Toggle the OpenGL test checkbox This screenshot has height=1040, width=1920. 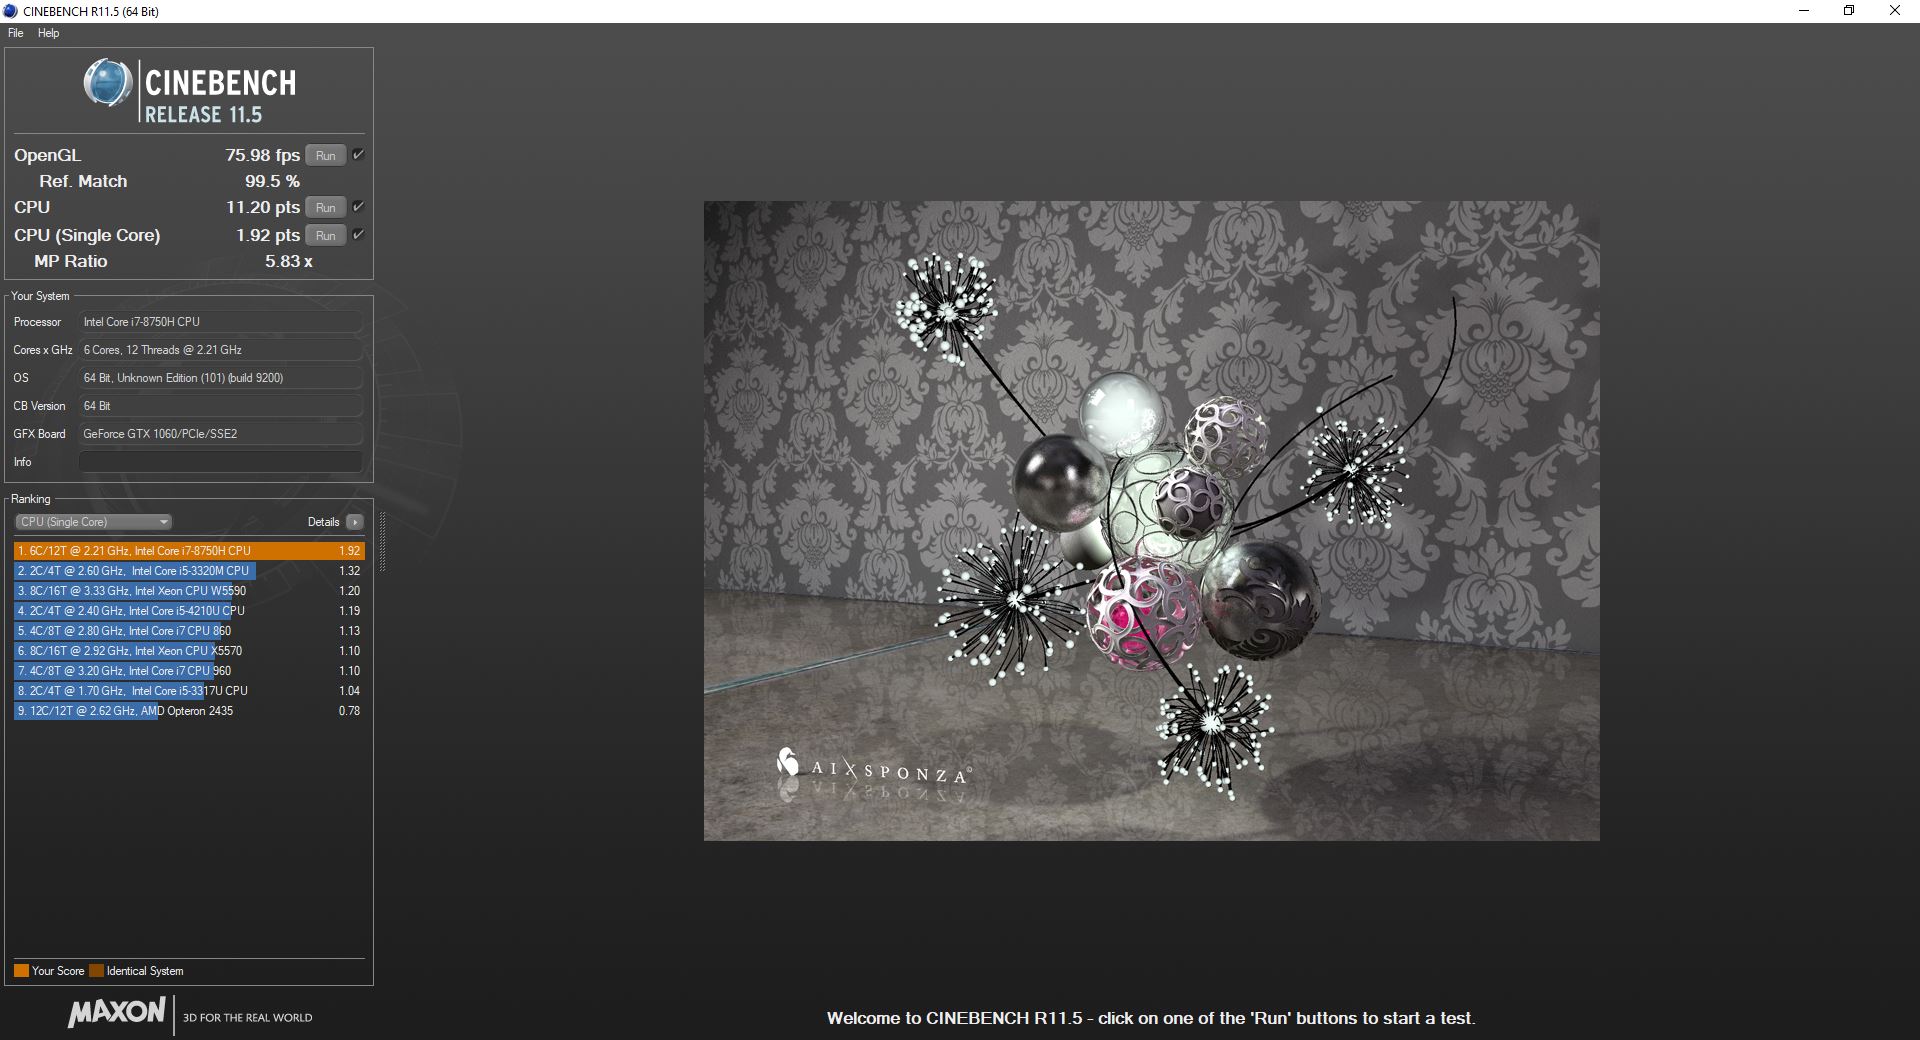point(358,154)
